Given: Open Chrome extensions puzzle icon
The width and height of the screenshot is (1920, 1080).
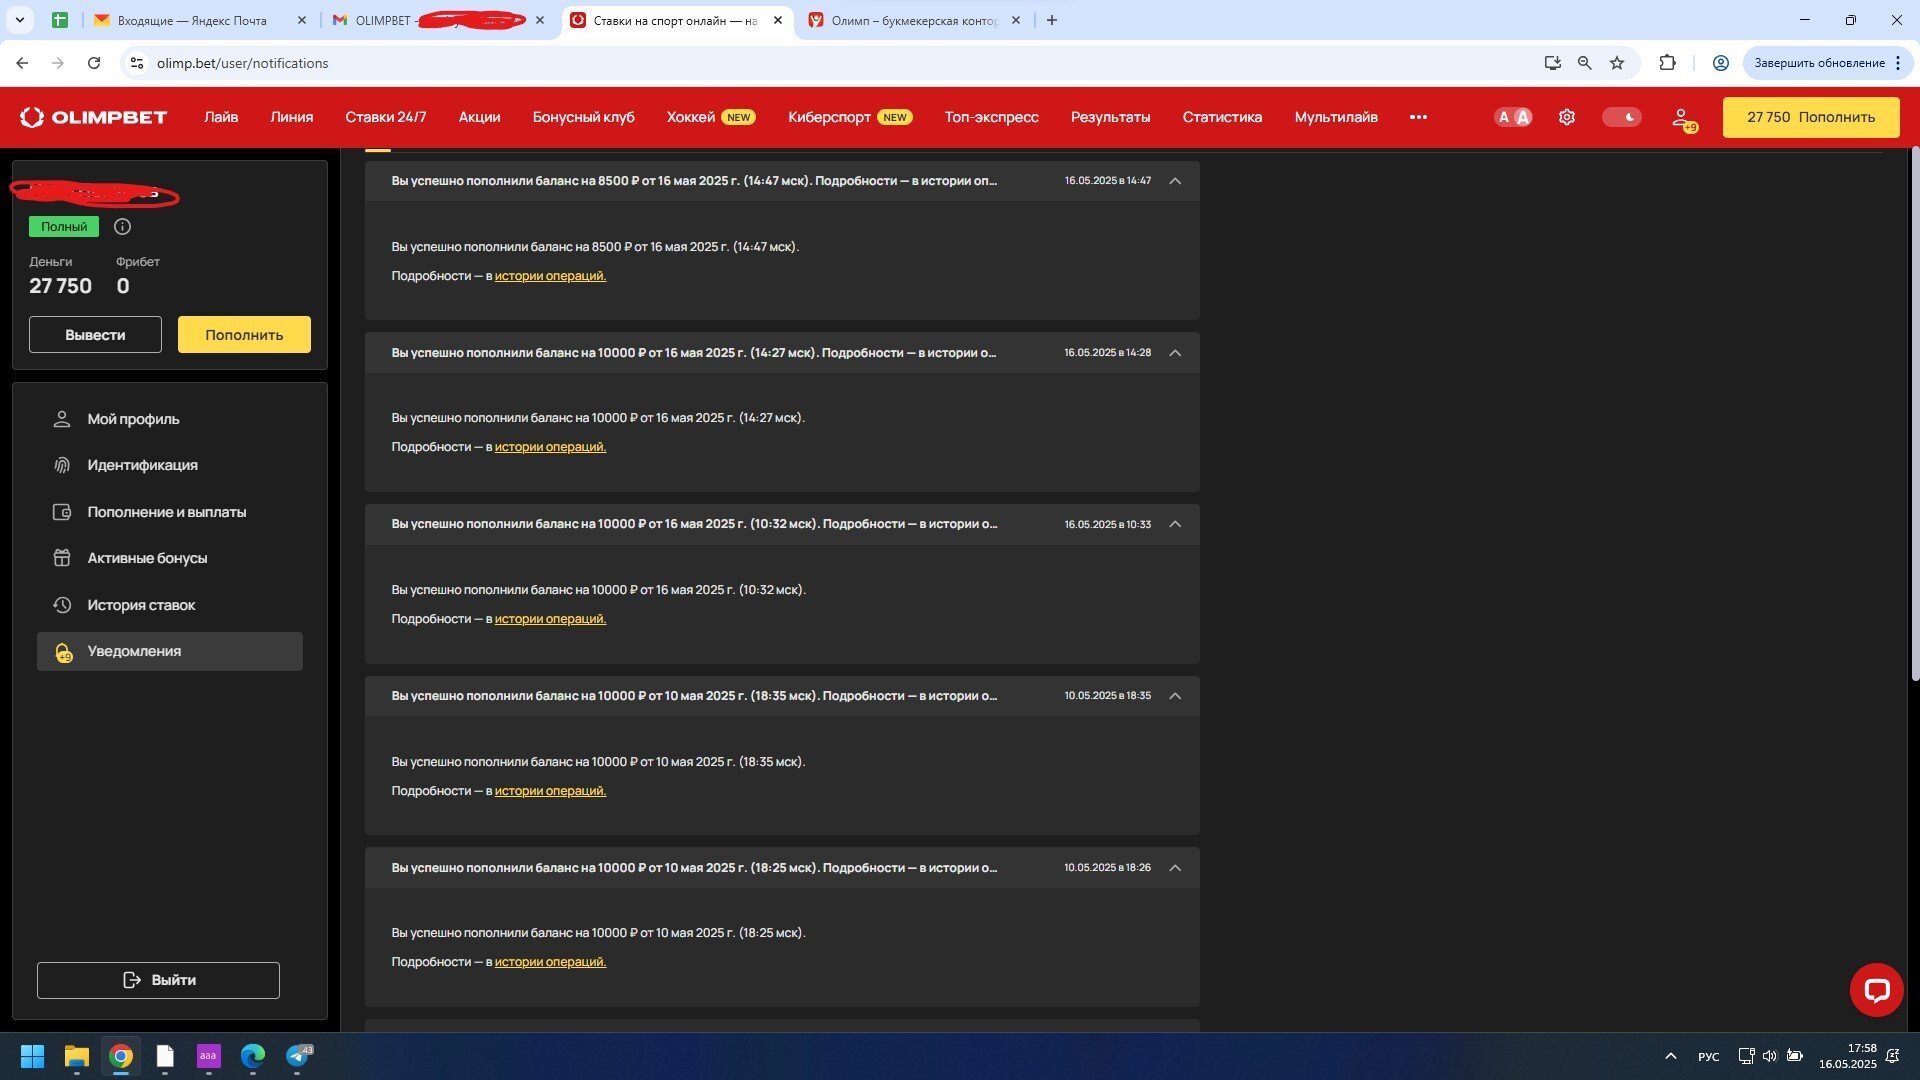Looking at the screenshot, I should click(x=1667, y=63).
